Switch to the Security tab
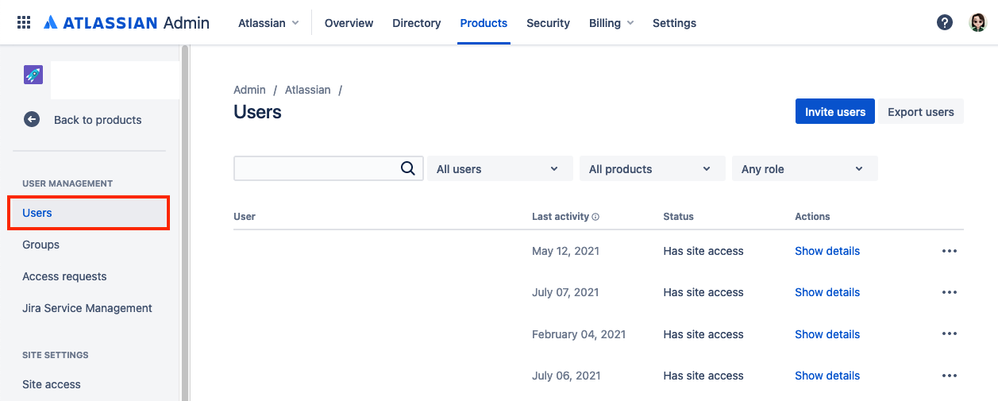The width and height of the screenshot is (998, 401). point(548,23)
